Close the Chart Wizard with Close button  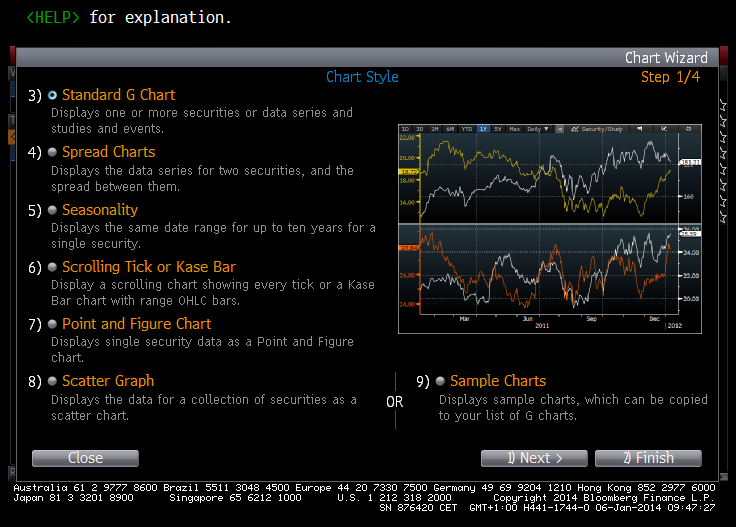click(85, 458)
